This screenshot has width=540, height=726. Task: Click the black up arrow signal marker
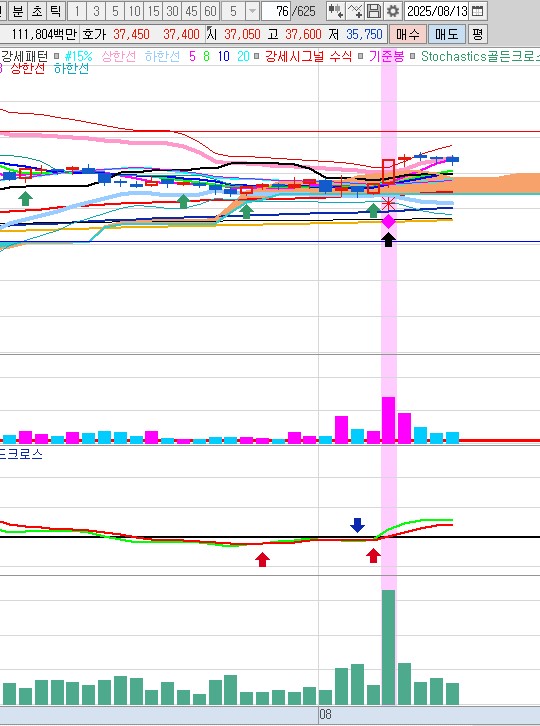[x=389, y=239]
